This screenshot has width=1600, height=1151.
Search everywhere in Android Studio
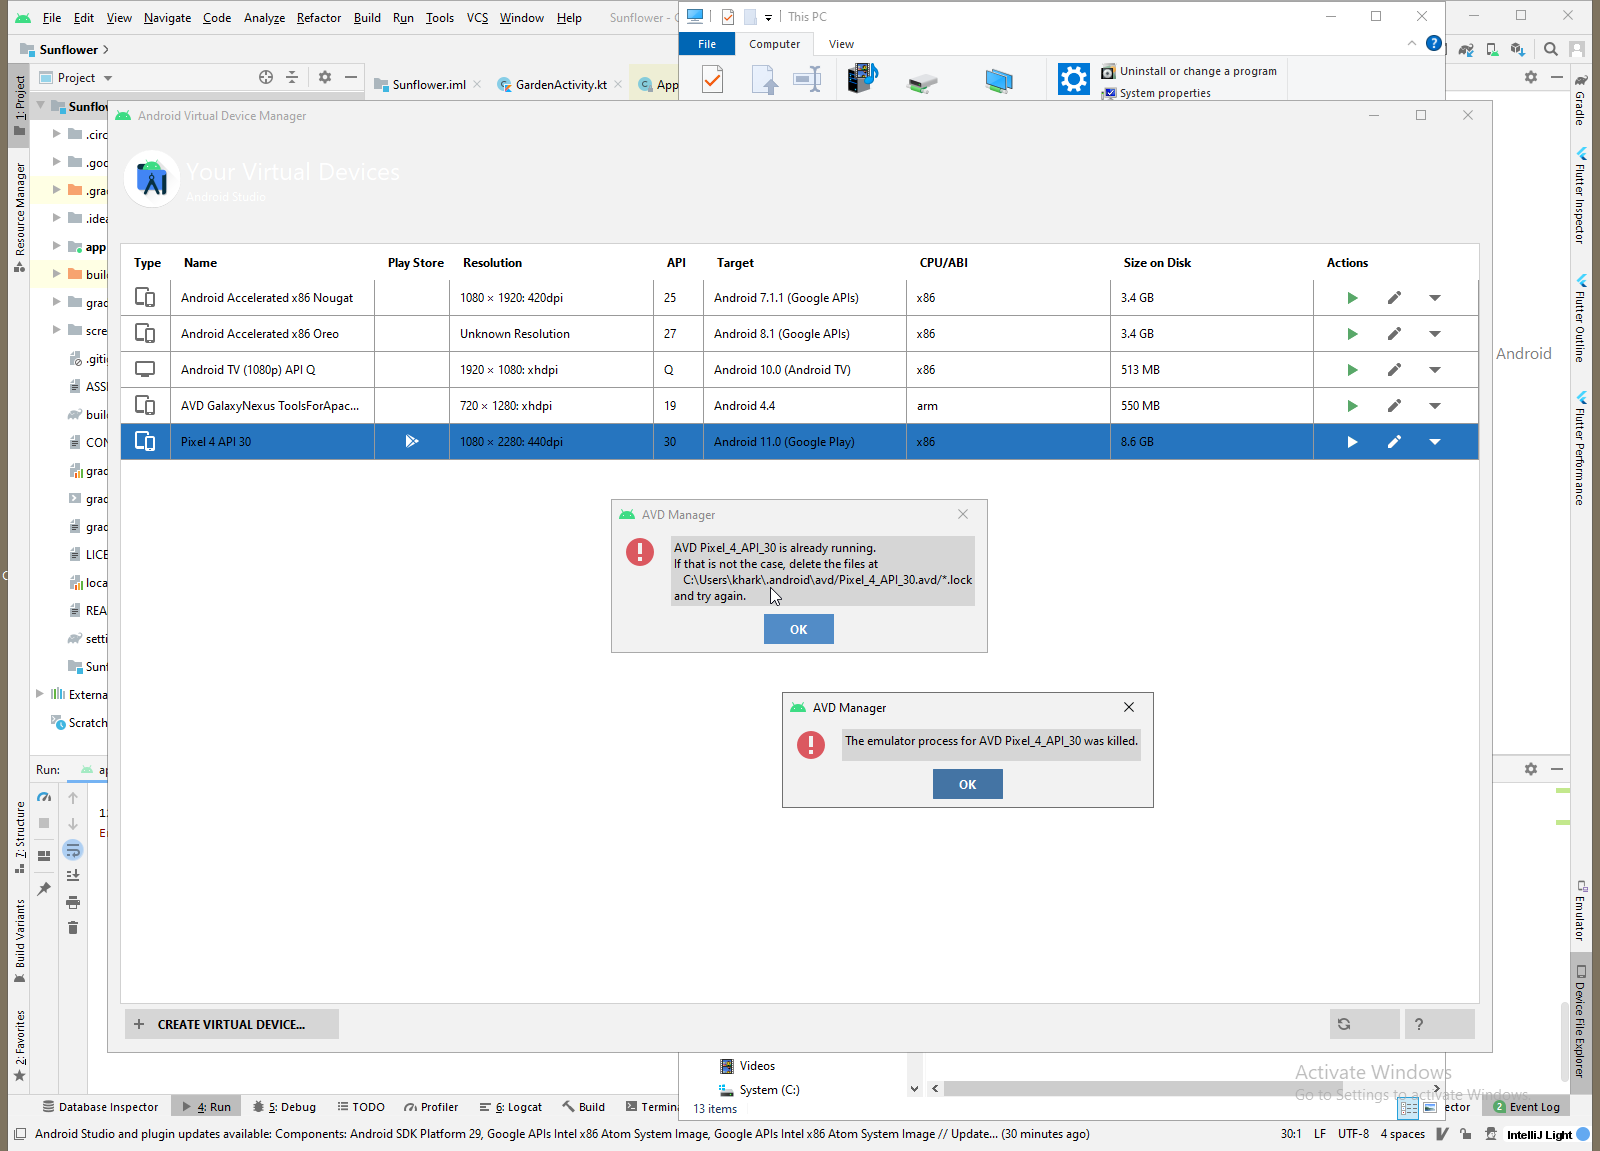click(1550, 49)
